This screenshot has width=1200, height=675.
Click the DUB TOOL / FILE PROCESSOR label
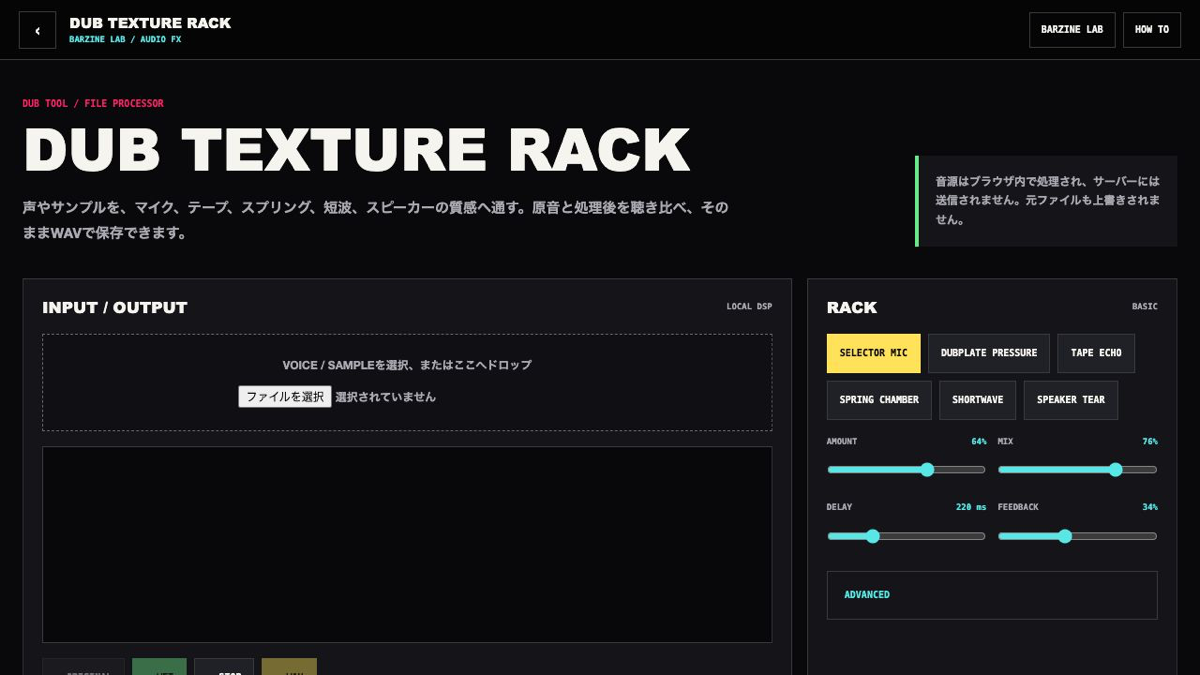tap(93, 103)
